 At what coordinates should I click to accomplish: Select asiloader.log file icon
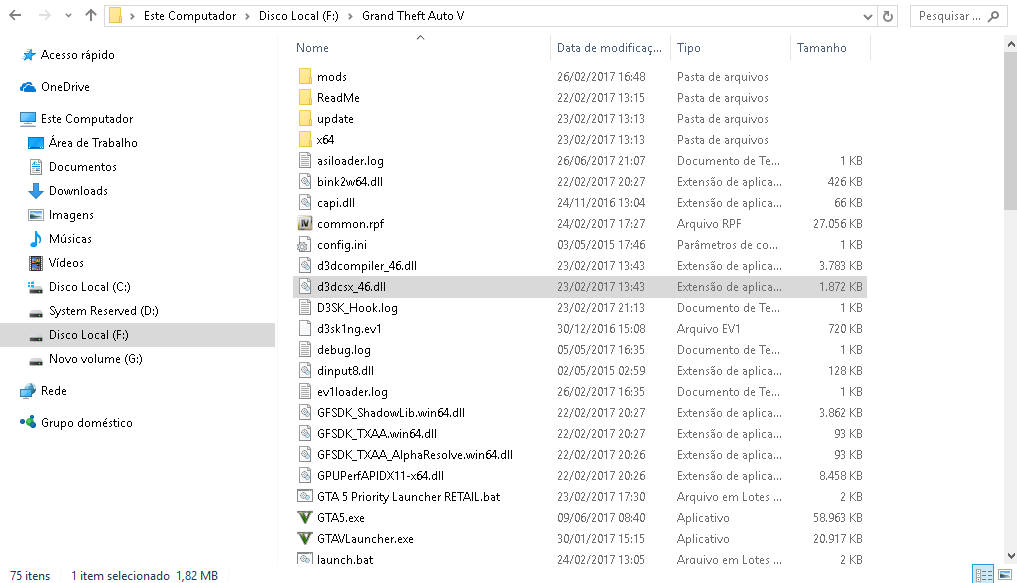[305, 161]
